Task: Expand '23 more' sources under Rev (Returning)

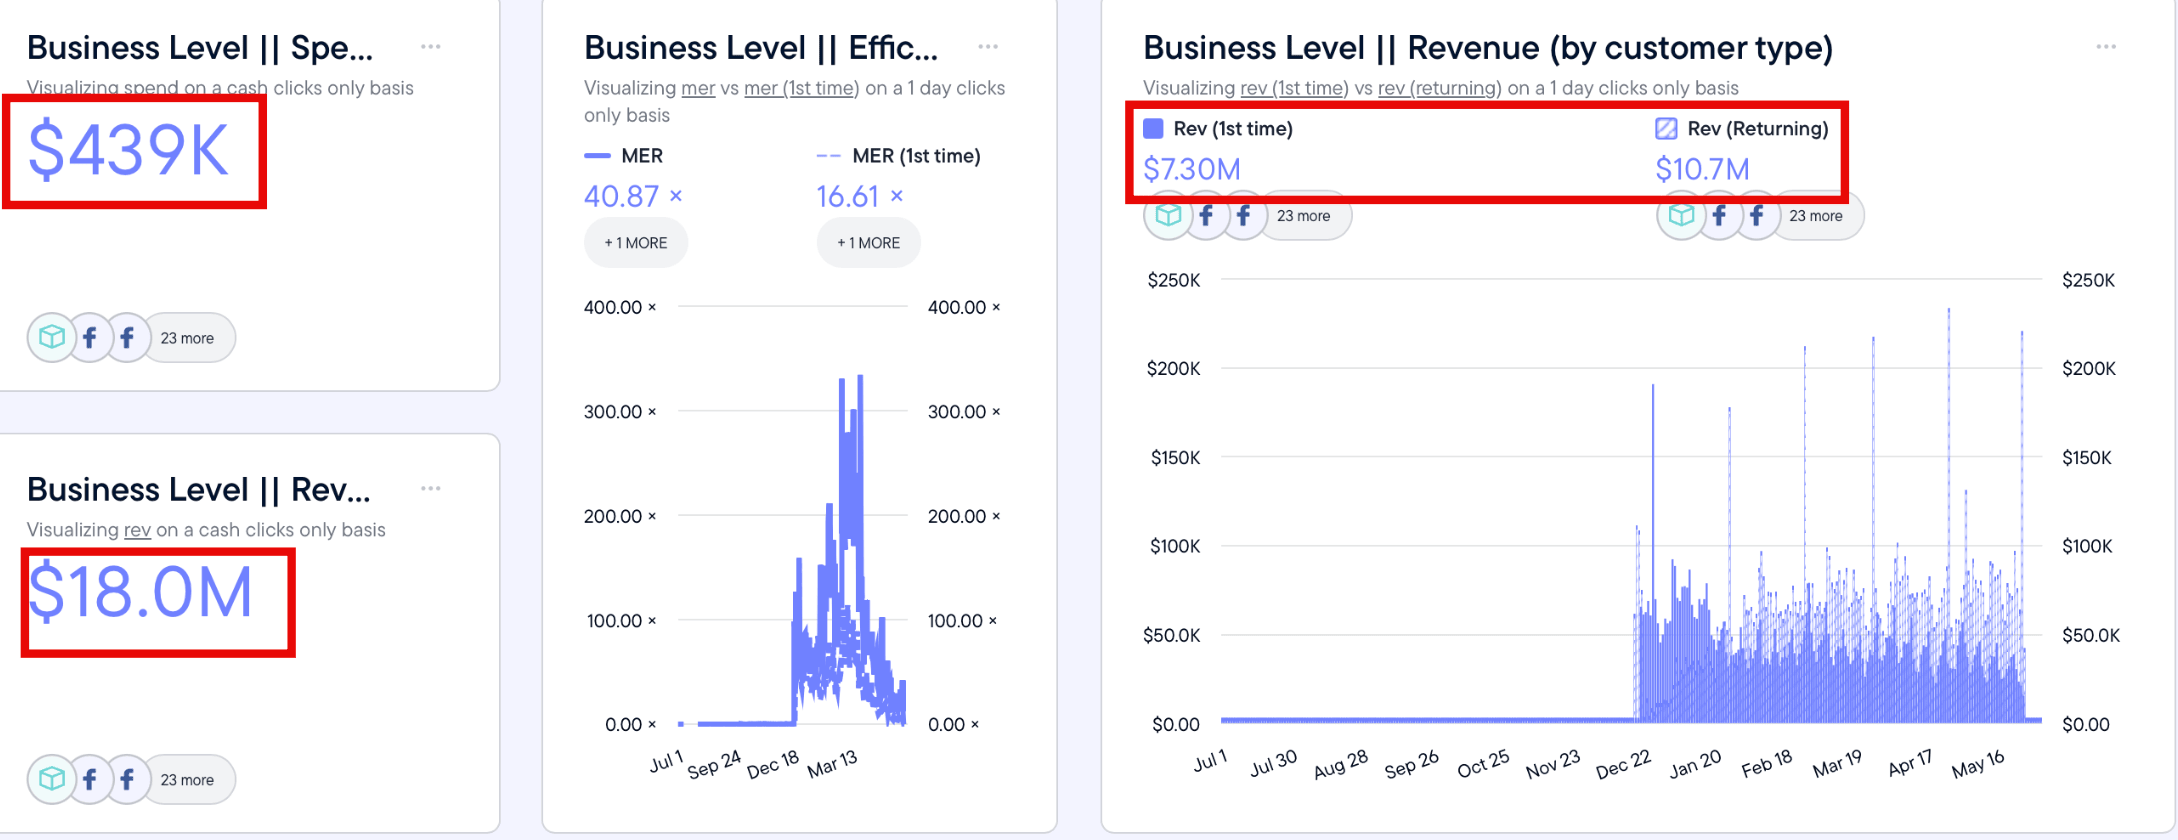Action: [1815, 216]
